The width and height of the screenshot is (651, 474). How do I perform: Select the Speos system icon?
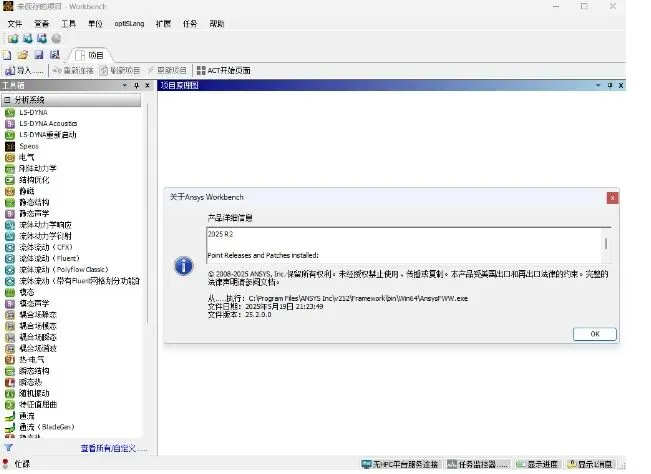pos(10,146)
